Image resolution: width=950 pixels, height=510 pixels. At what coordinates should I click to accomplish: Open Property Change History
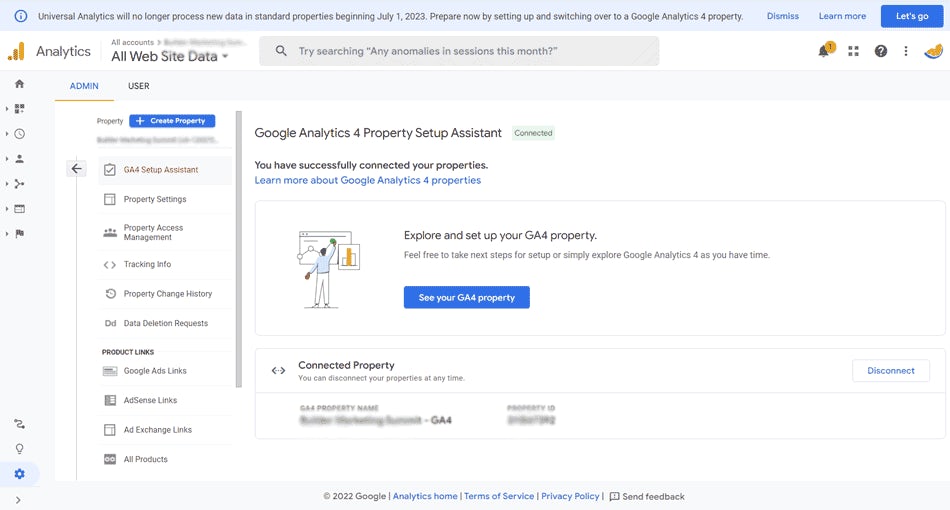click(x=165, y=294)
